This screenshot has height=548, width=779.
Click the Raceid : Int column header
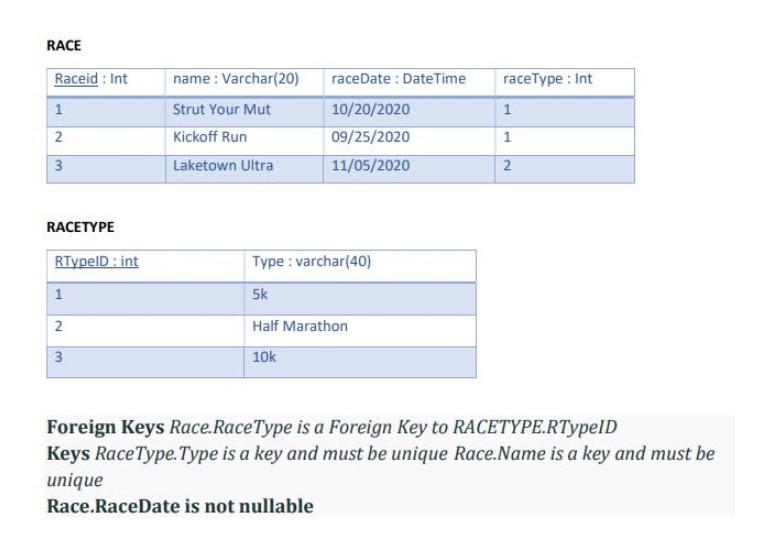(x=106, y=82)
